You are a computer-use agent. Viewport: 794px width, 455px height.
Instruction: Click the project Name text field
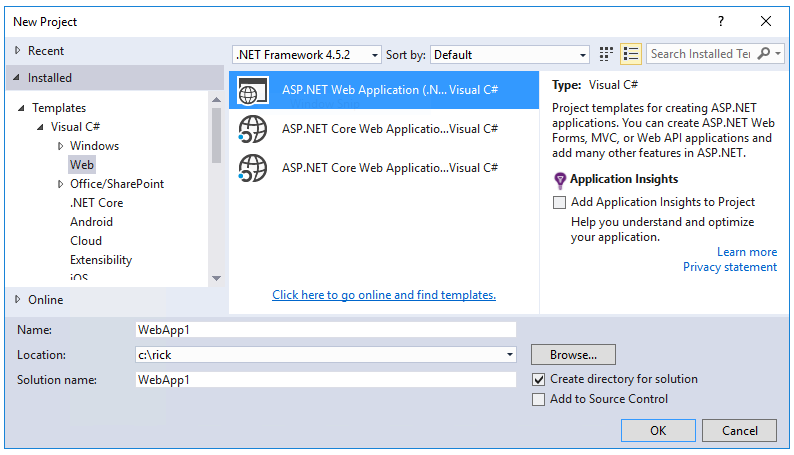click(x=325, y=329)
